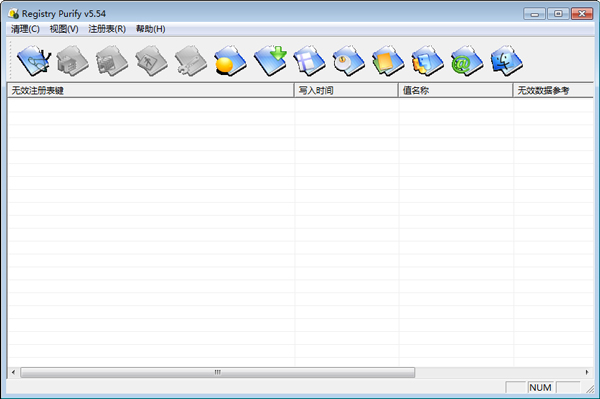Sort by the 值名称 column header

(x=456, y=90)
